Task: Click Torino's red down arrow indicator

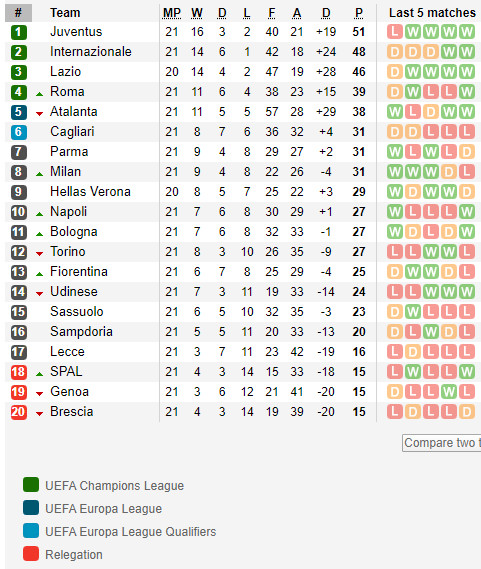Action: (x=40, y=254)
